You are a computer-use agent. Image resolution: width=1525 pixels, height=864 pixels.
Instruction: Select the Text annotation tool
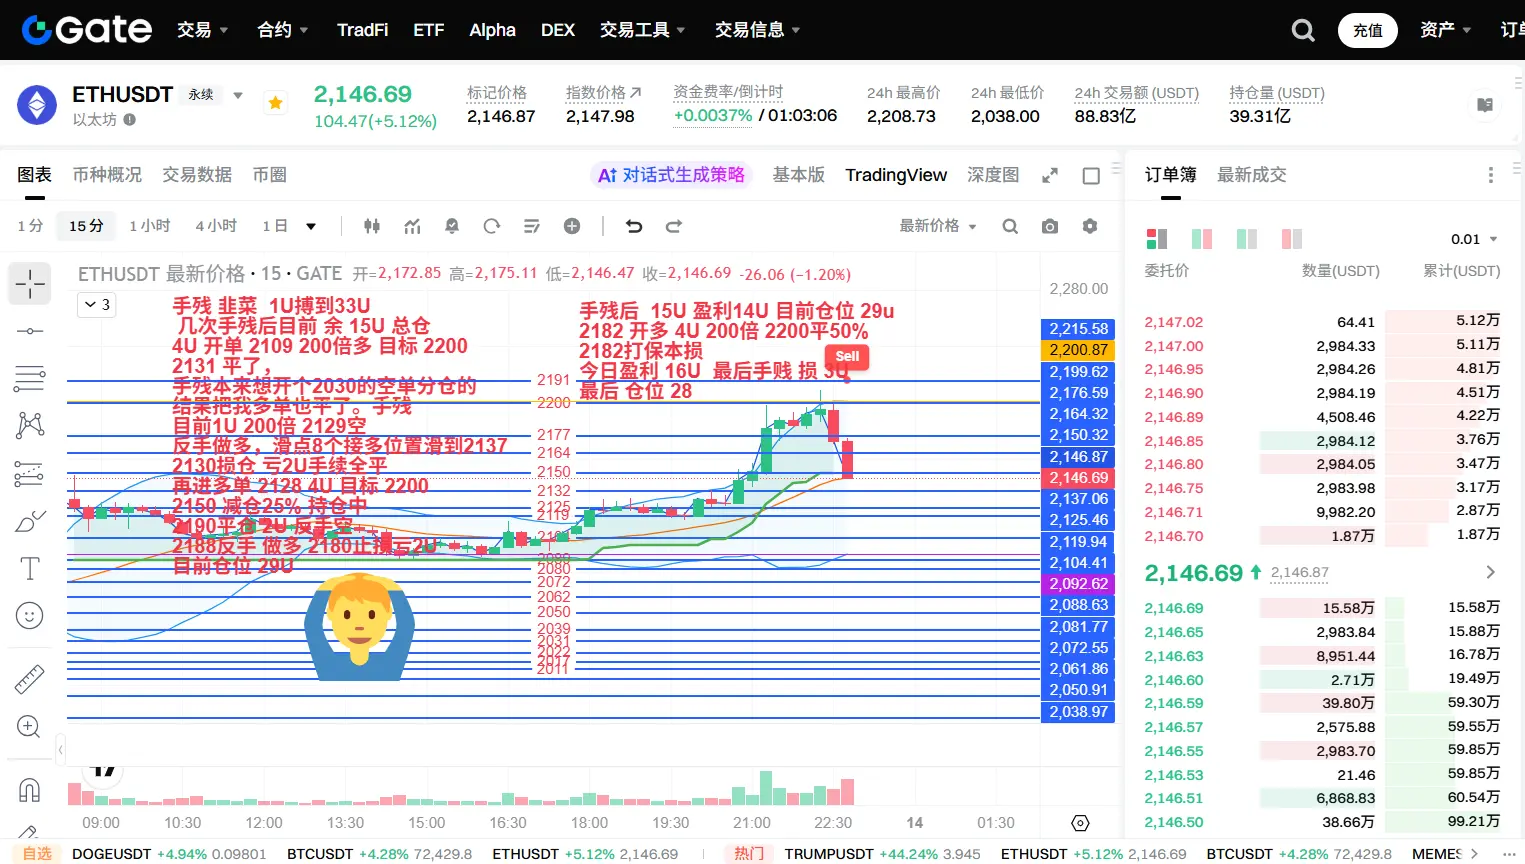[30, 568]
